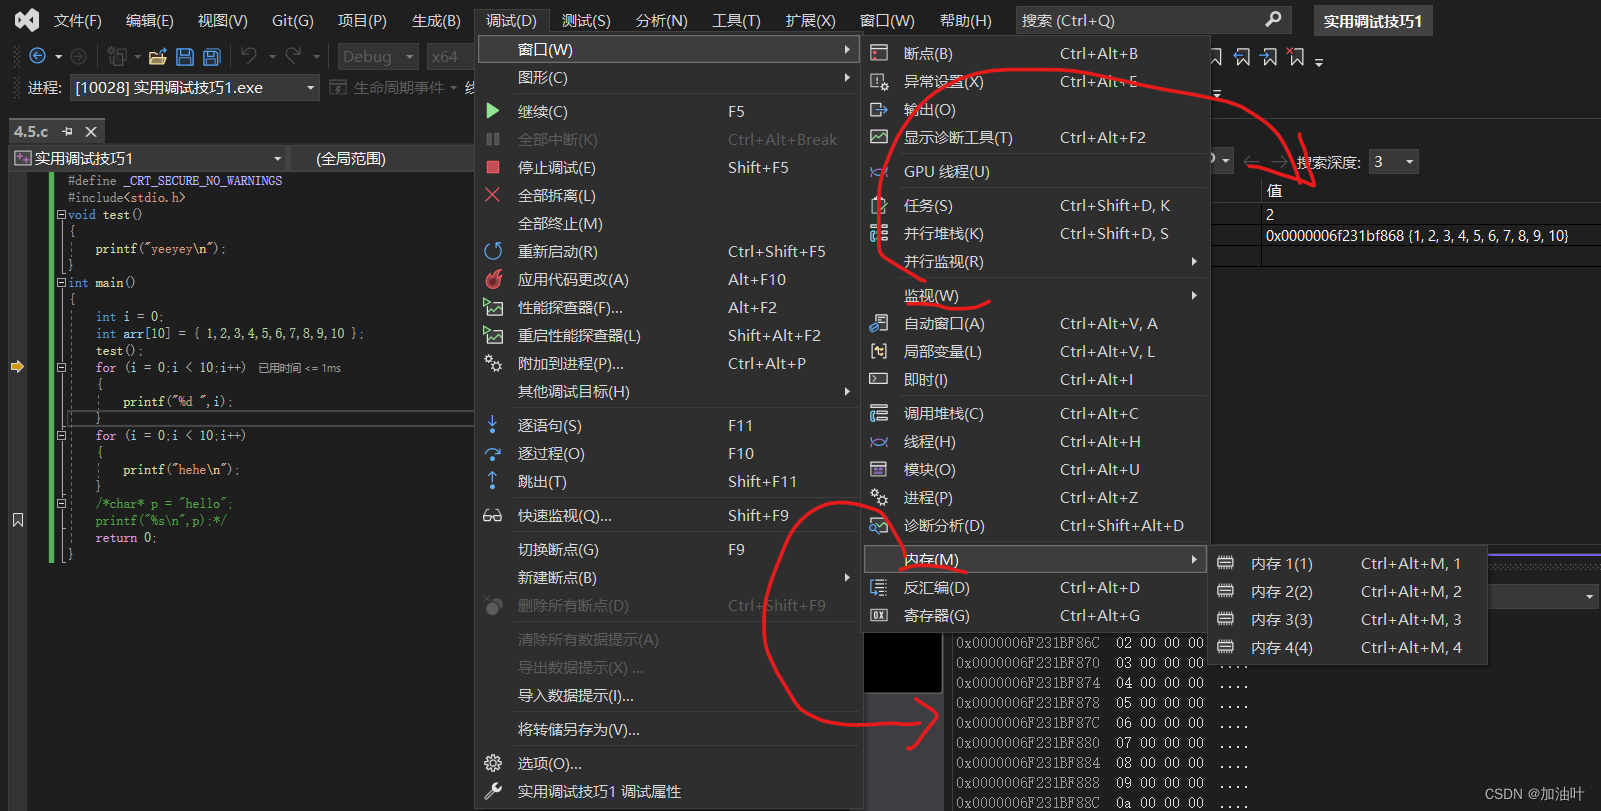This screenshot has height=811, width=1601.
Task: Open the x64 platform dropdown
Action: tap(449, 57)
